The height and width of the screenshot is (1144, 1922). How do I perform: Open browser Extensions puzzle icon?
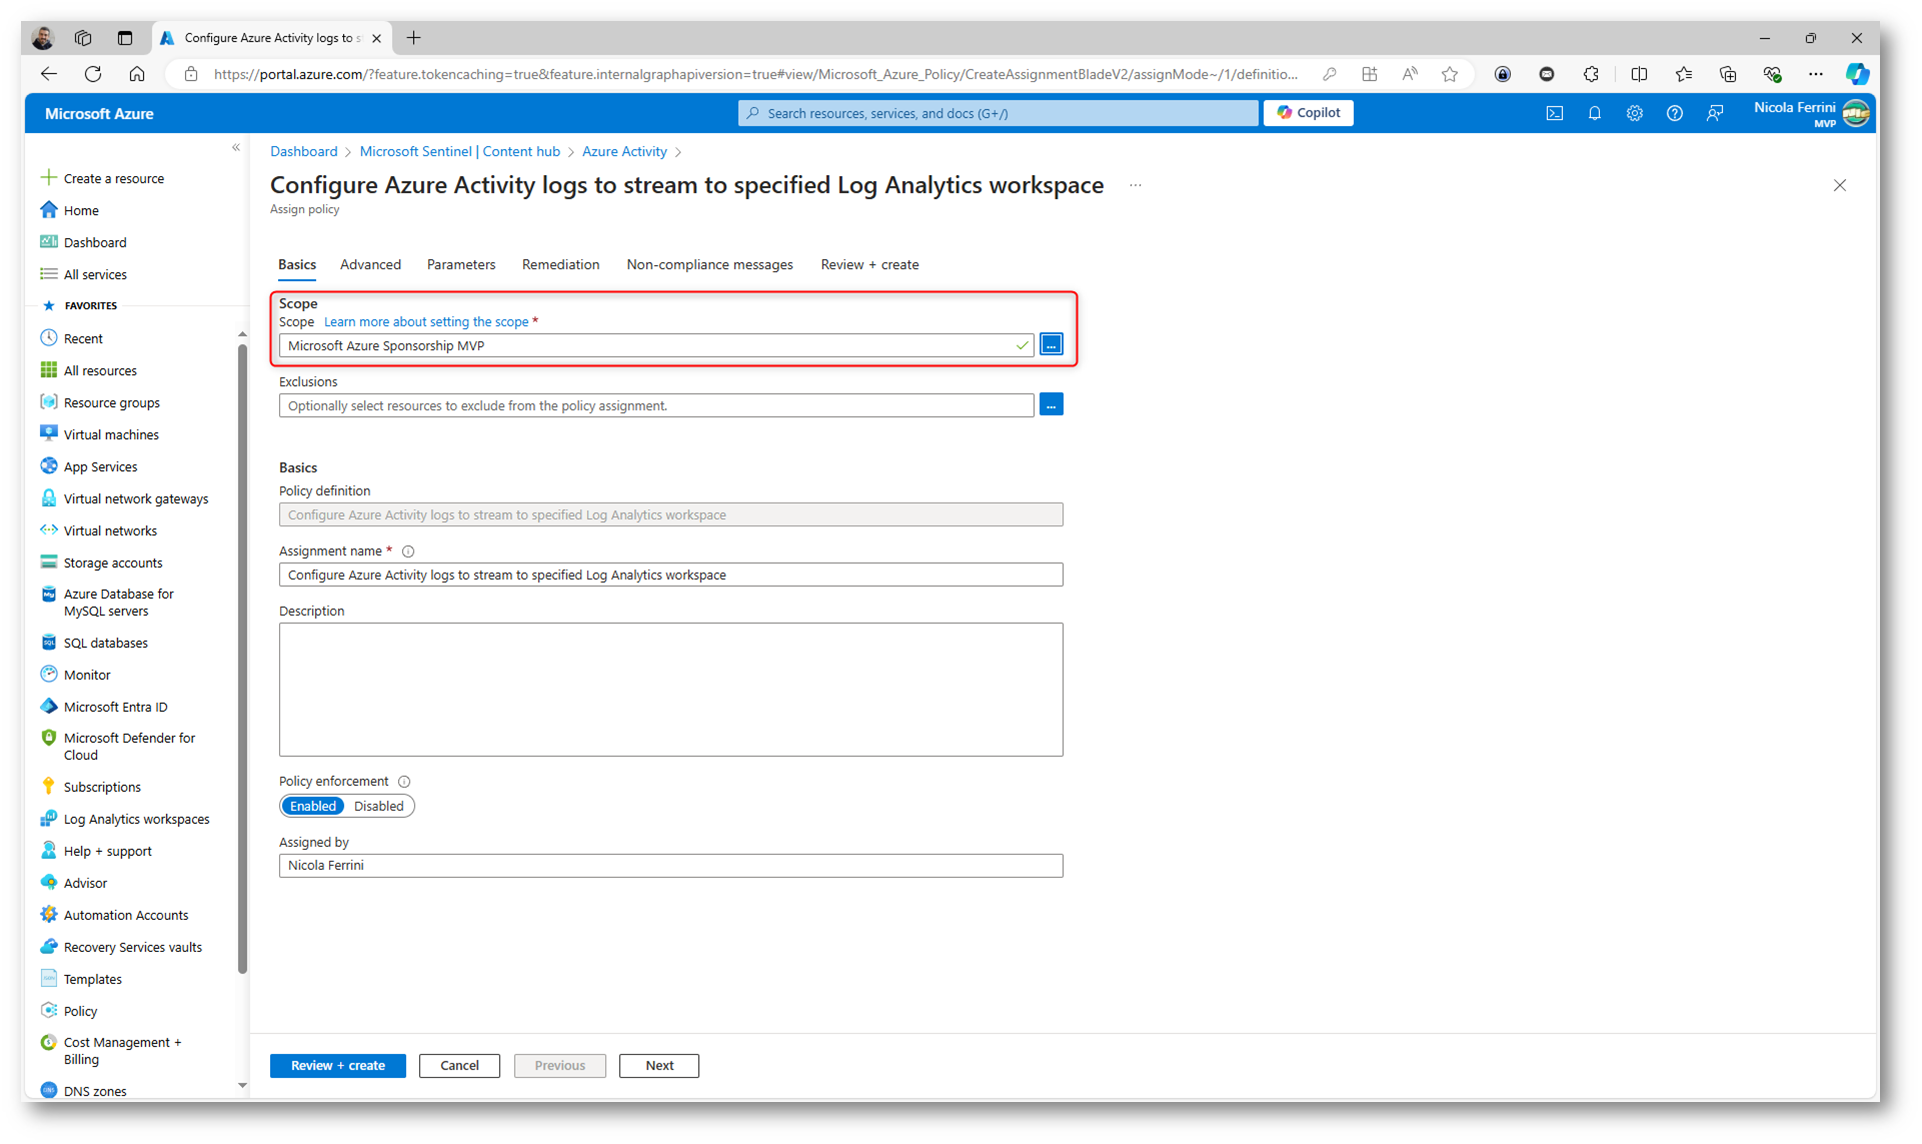tap(1591, 74)
